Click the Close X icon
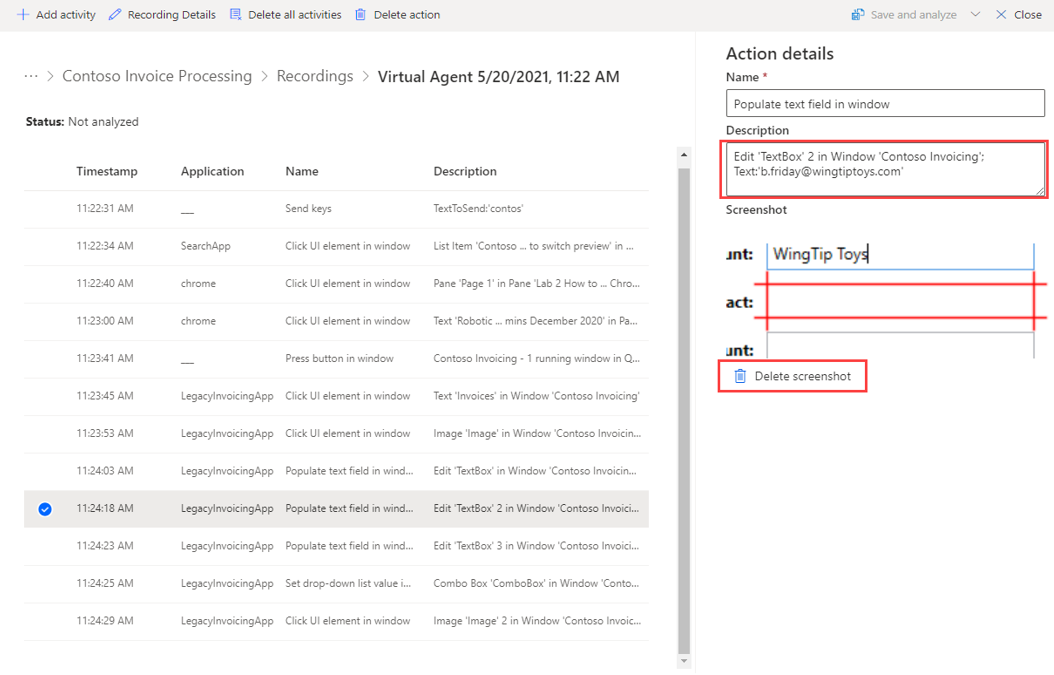Image resolution: width=1054 pixels, height=675 pixels. click(1000, 14)
